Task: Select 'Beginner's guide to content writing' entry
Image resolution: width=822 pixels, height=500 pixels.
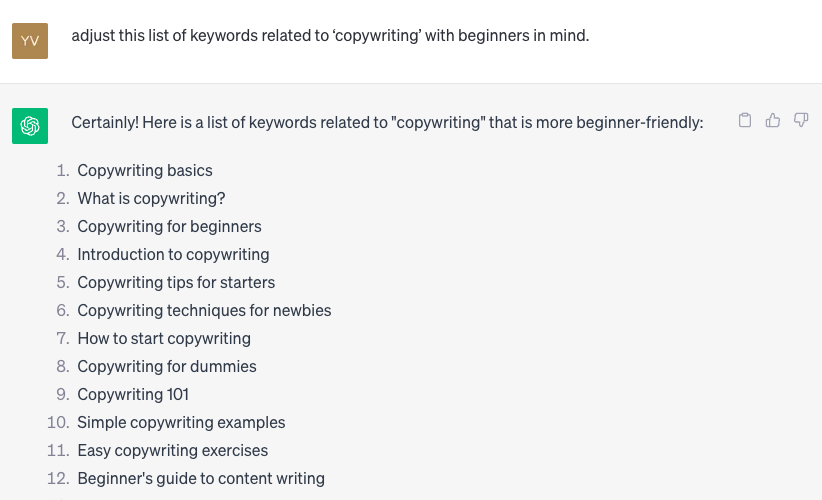Action: tap(201, 479)
